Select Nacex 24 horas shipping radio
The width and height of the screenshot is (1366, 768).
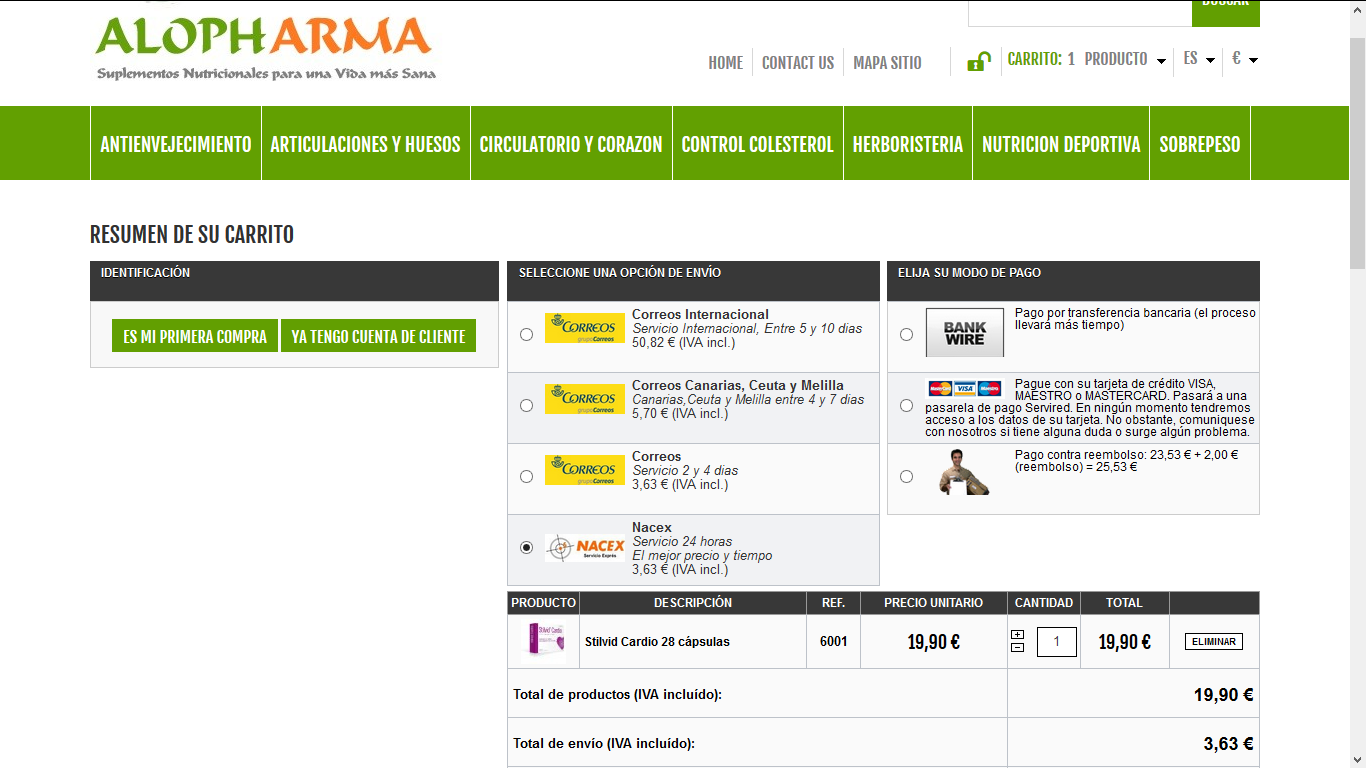click(x=527, y=548)
